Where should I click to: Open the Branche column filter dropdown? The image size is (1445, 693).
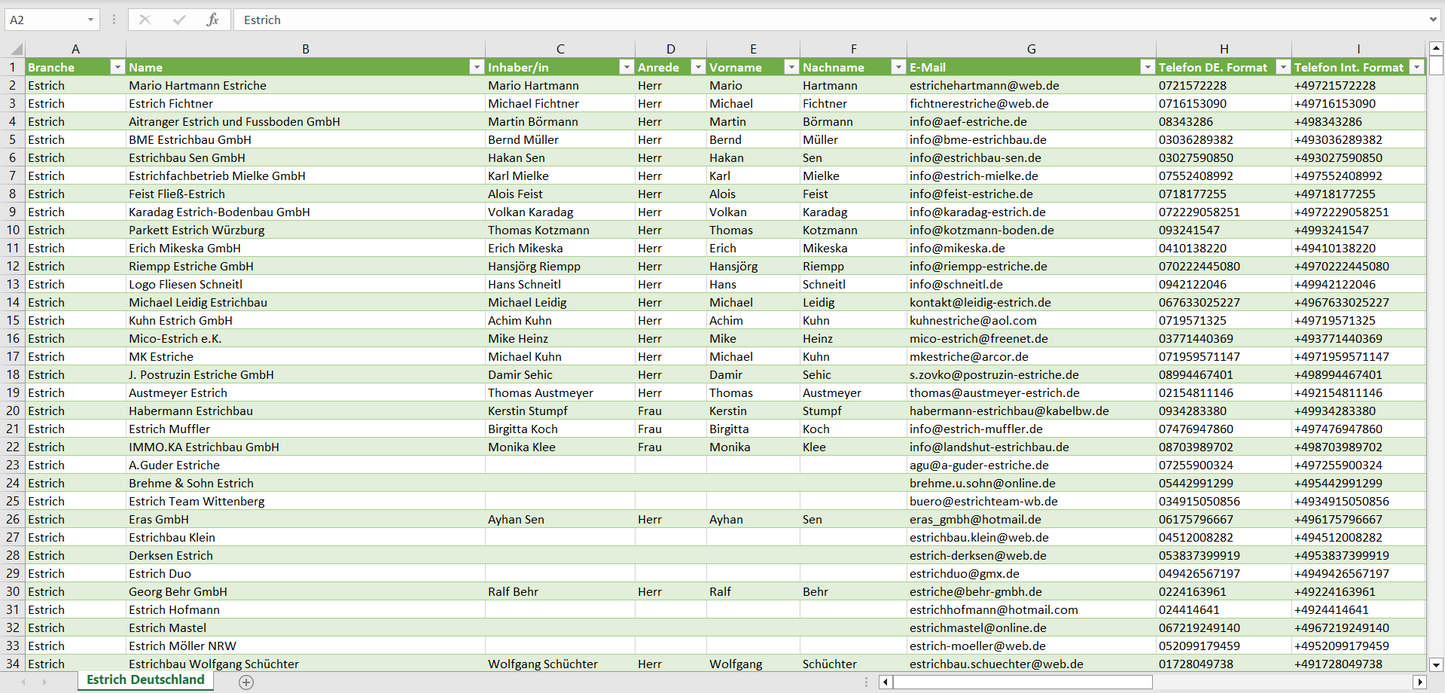coord(117,67)
